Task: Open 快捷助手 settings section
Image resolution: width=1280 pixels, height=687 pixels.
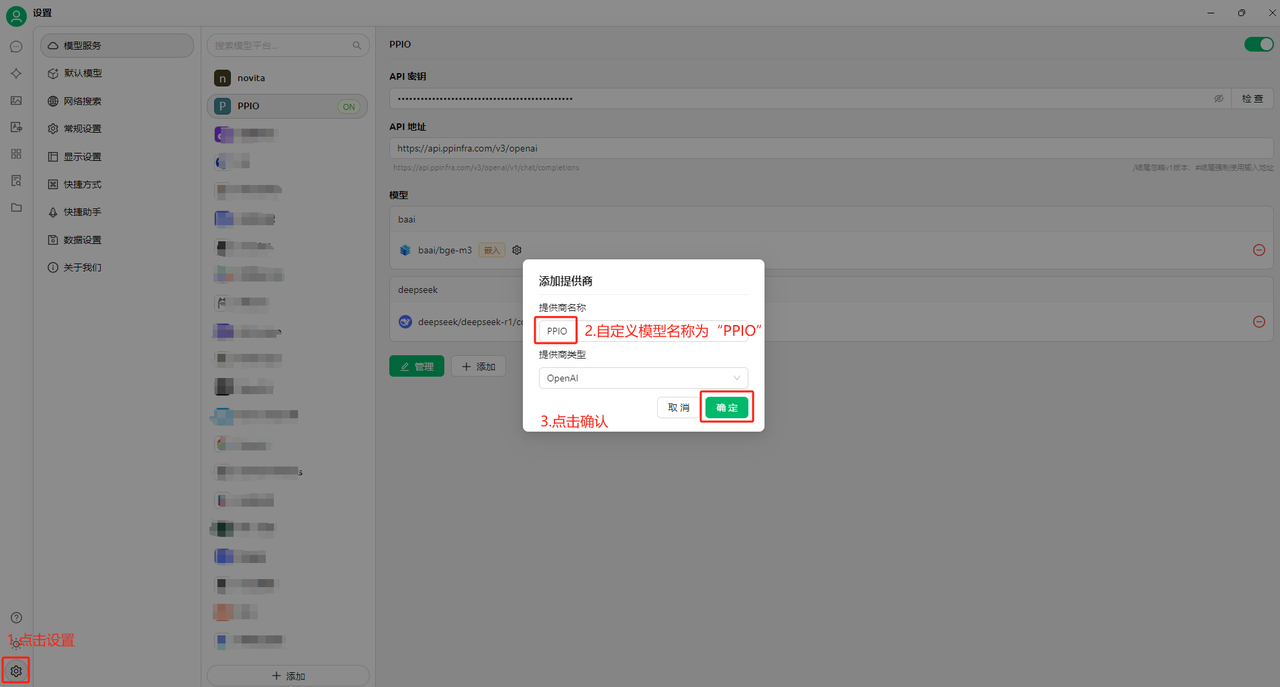Action: [x=117, y=212]
